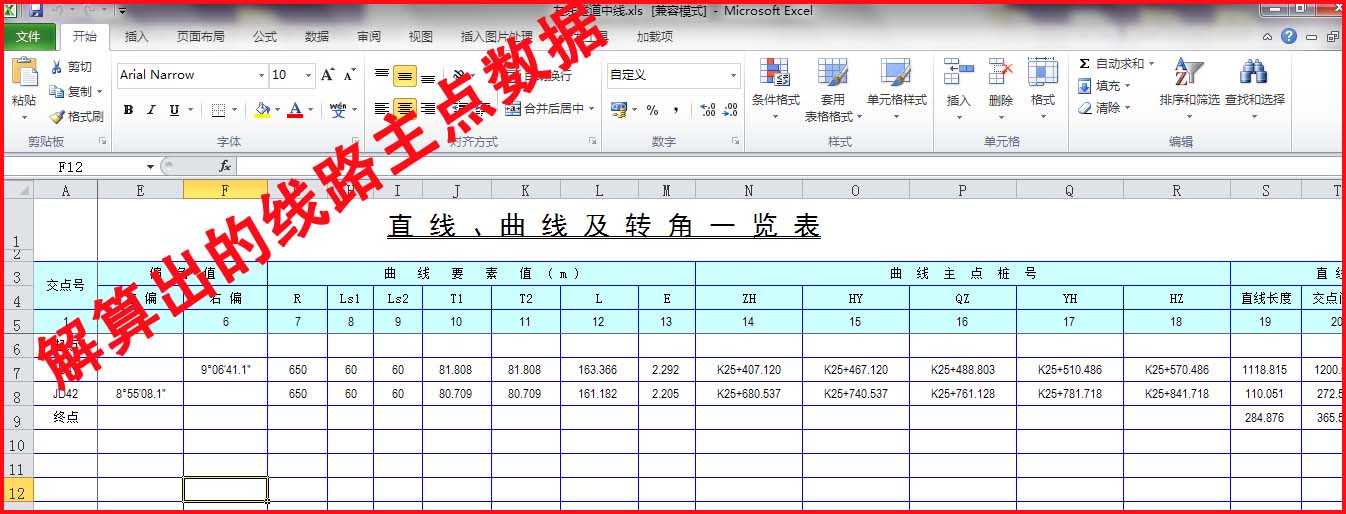Screen dimensions: 1346x514
Task: Switch to the Formulas (公式) tab
Action: click(264, 36)
